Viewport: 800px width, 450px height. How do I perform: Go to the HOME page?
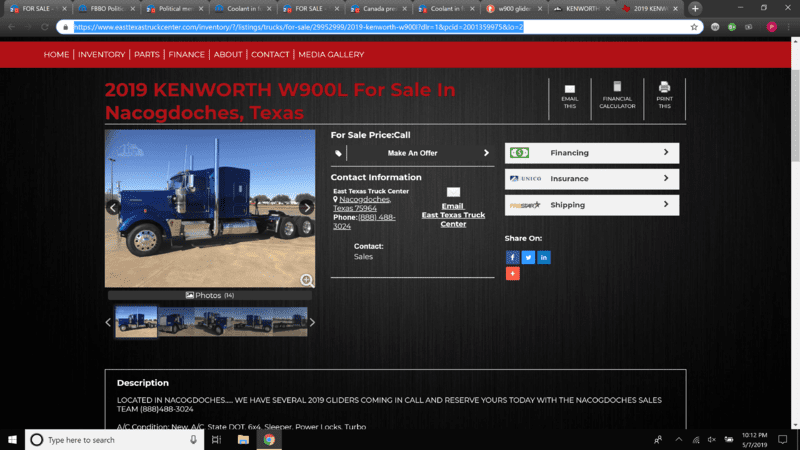click(56, 55)
